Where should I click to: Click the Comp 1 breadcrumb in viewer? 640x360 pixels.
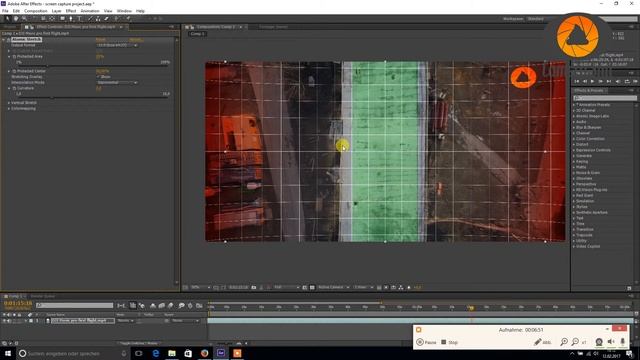pos(197,34)
